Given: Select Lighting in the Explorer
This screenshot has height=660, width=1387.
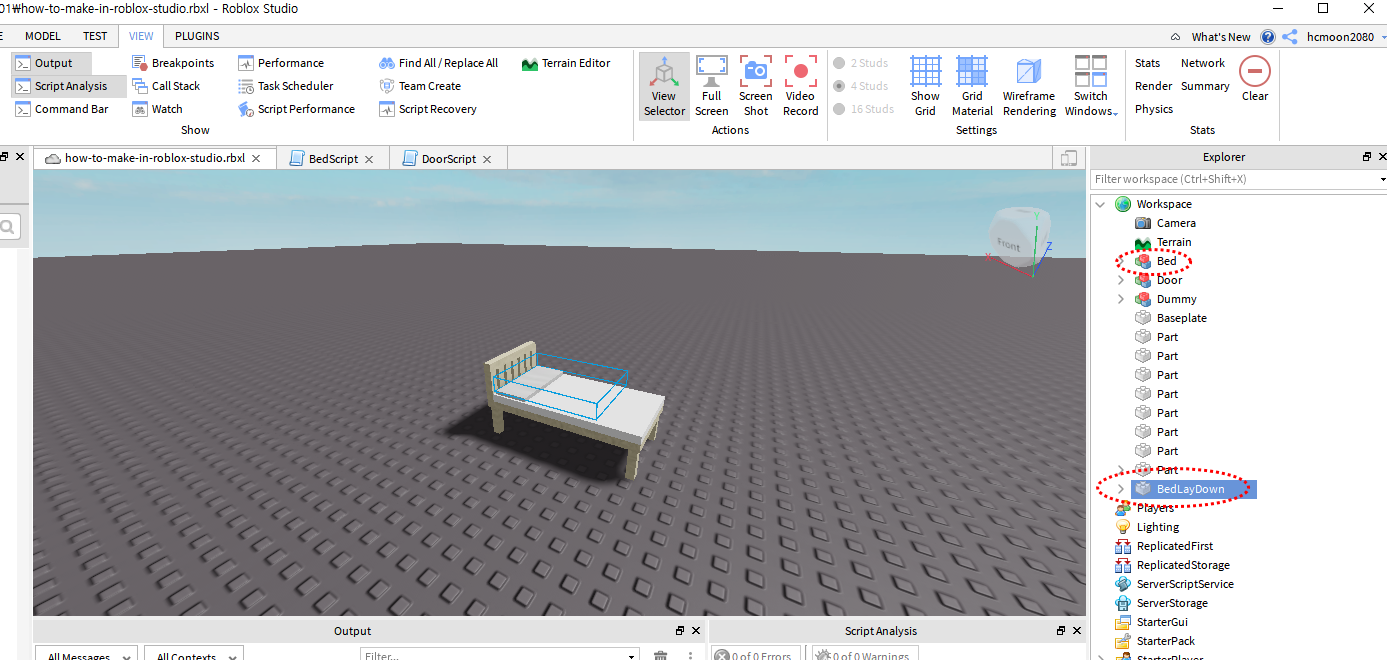Looking at the screenshot, I should click(1158, 527).
